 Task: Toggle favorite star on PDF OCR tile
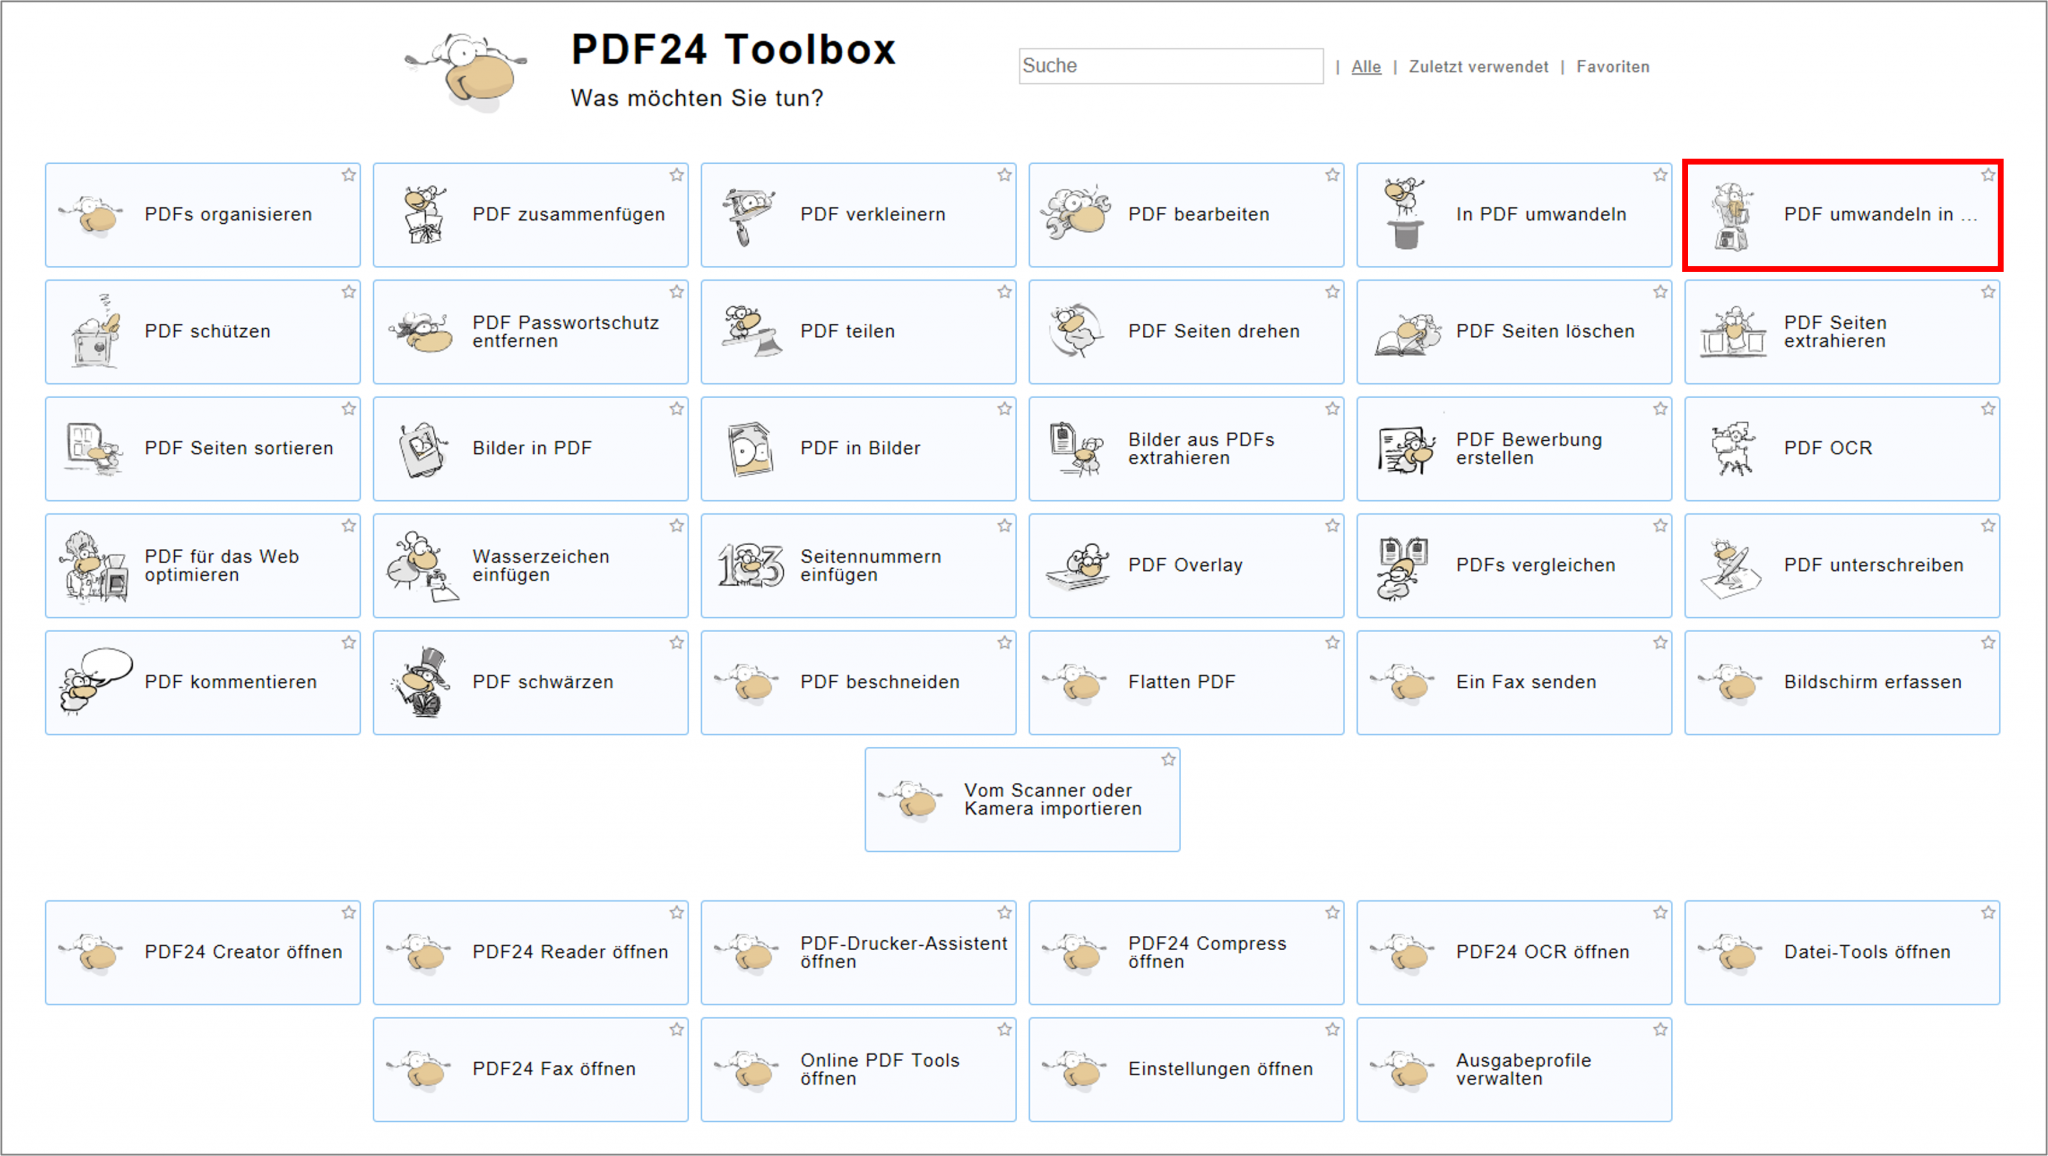[1988, 409]
